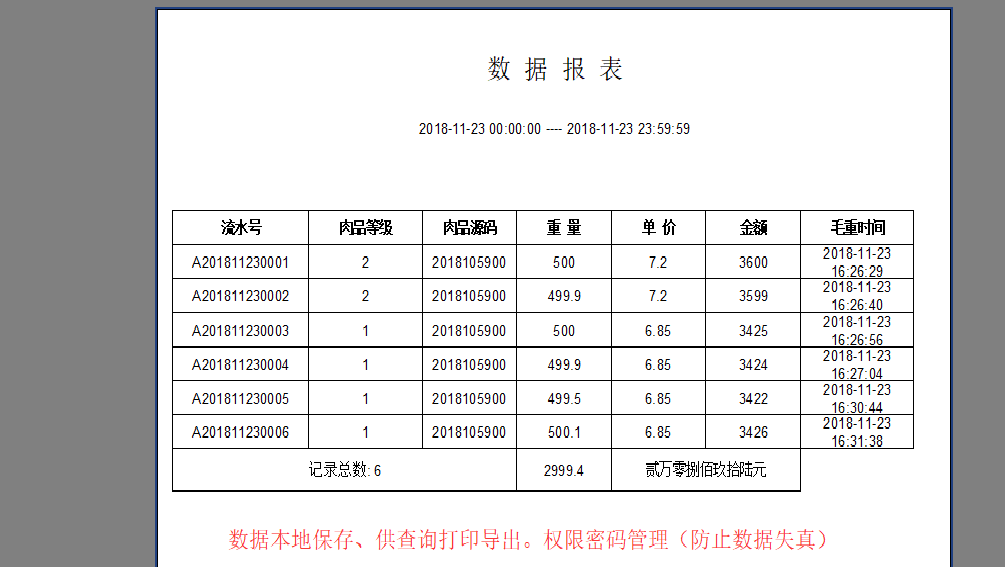
Task: Select the 肉品等级 column header
Action: click(x=365, y=228)
